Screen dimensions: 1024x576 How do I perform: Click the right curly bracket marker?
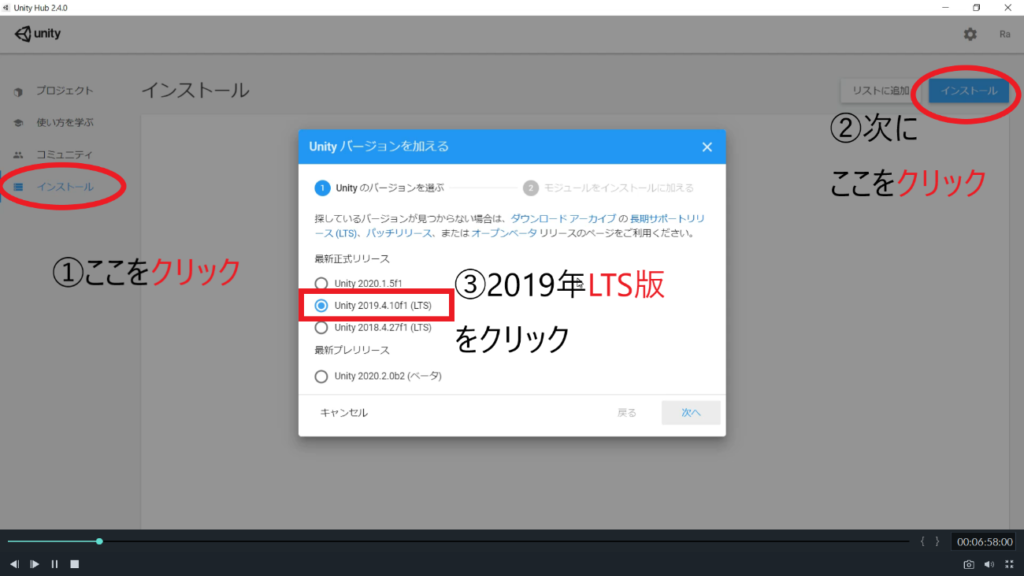coord(937,541)
